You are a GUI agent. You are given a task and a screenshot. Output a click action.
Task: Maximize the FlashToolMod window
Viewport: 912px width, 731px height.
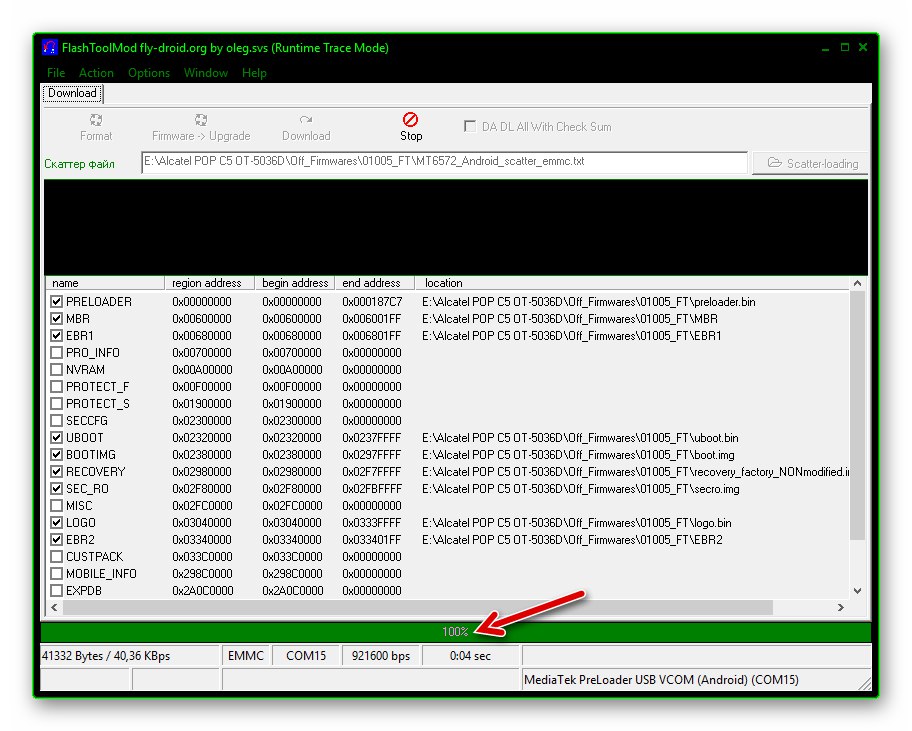pyautogui.click(x=845, y=47)
